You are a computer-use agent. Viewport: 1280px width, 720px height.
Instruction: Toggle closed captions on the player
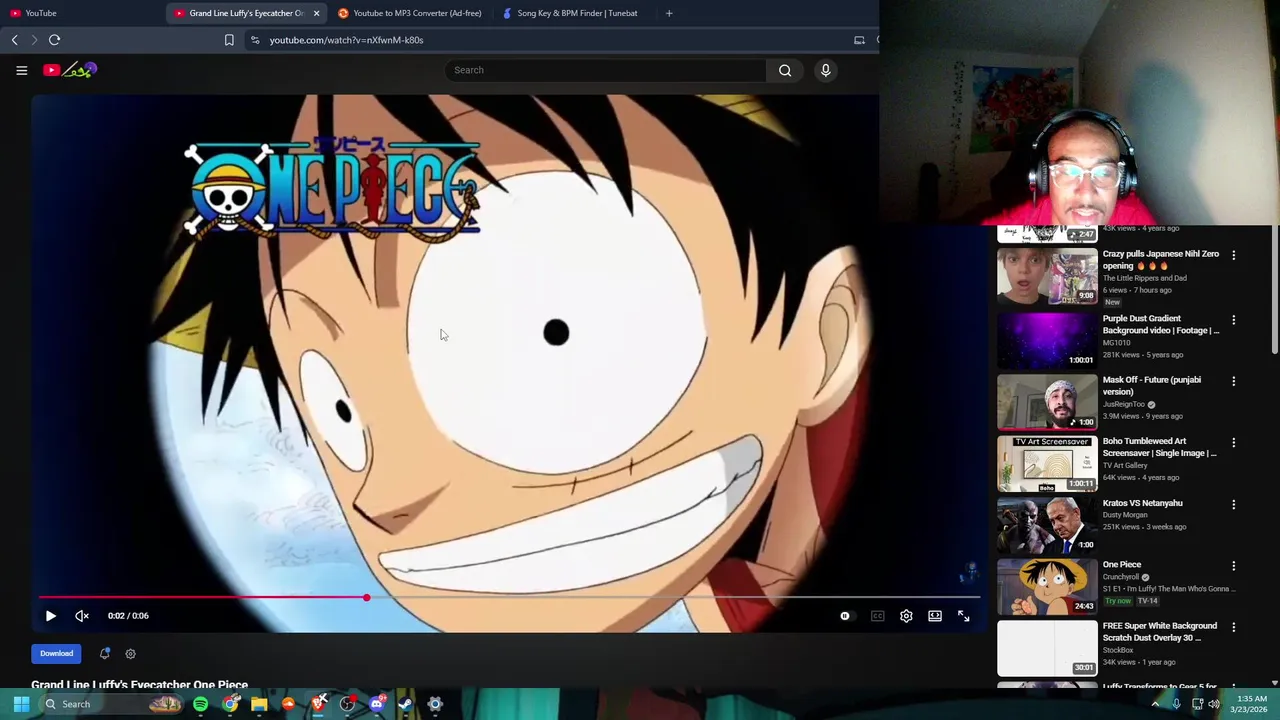pos(877,616)
